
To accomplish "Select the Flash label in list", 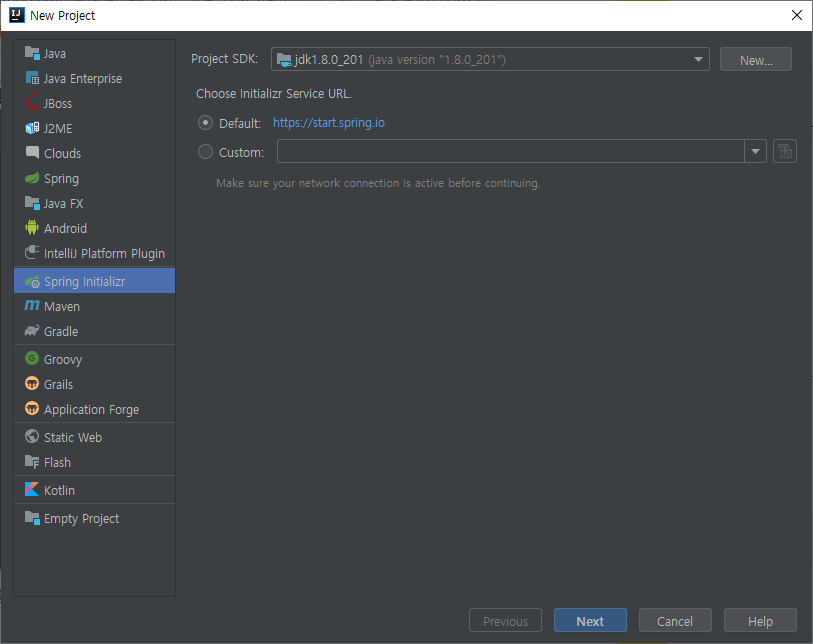I will point(57,462).
